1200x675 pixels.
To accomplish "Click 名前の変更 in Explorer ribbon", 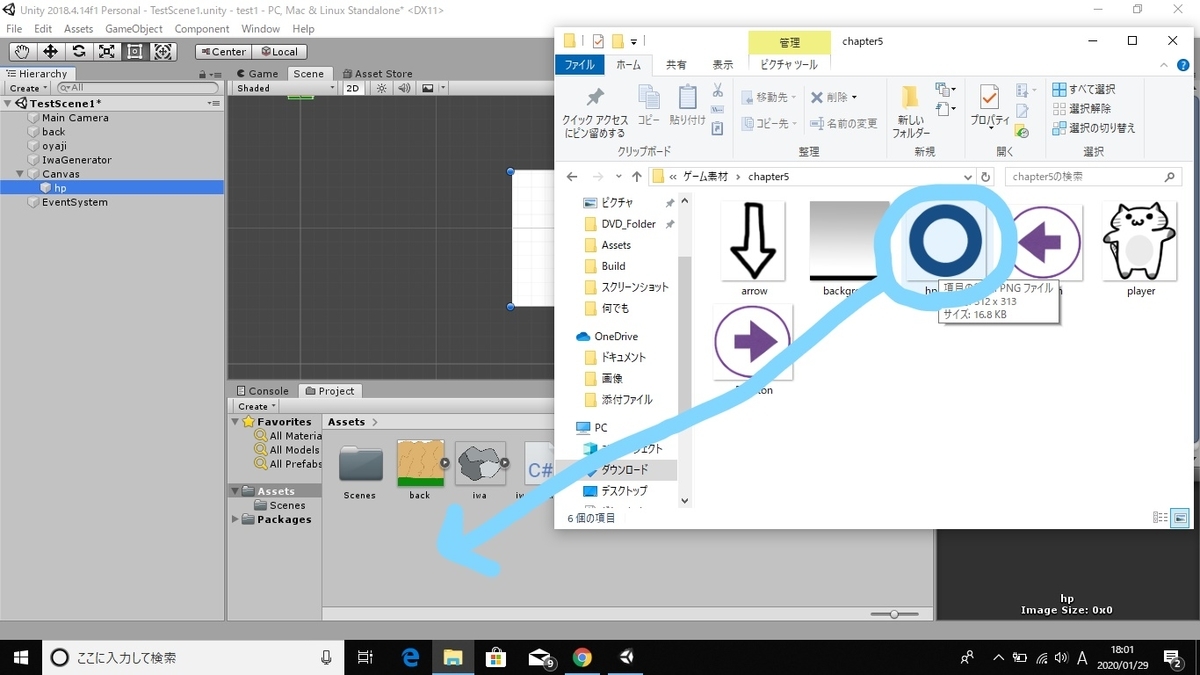I will (843, 124).
